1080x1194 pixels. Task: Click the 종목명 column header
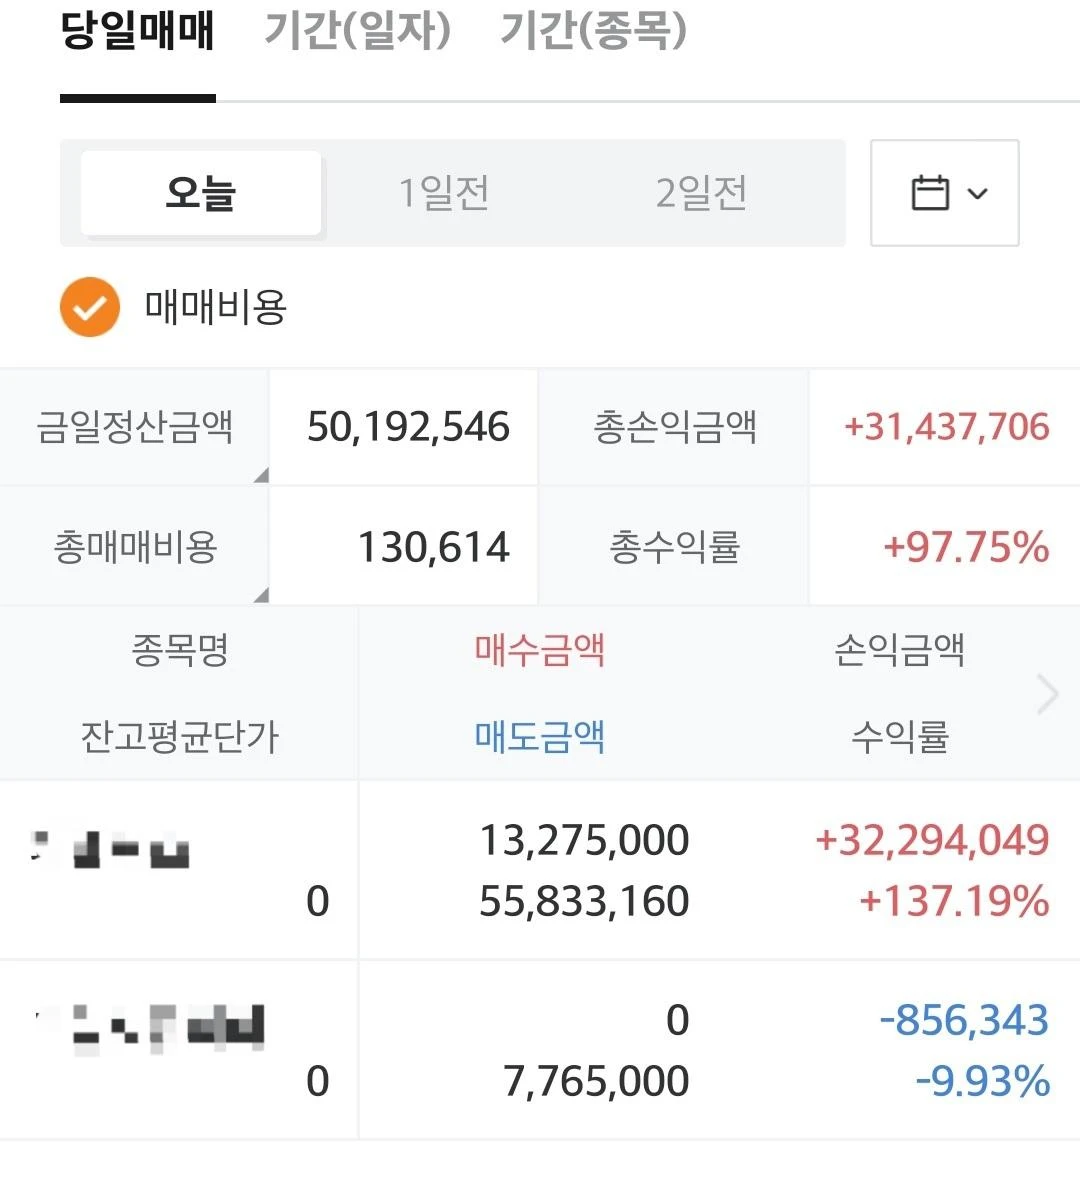[x=180, y=650]
